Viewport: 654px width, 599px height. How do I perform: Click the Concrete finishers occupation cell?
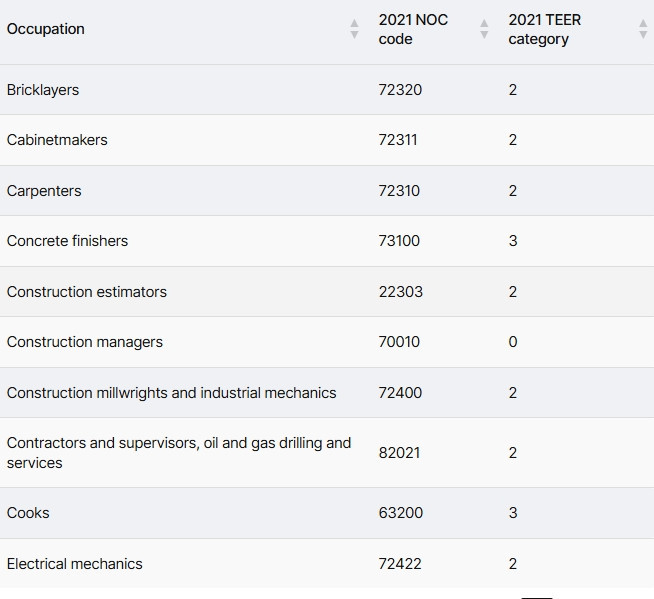tap(67, 241)
